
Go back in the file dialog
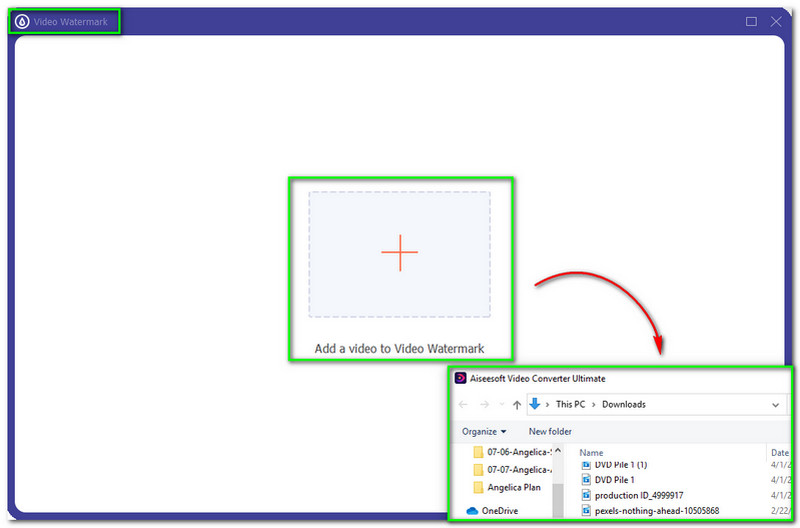click(463, 405)
